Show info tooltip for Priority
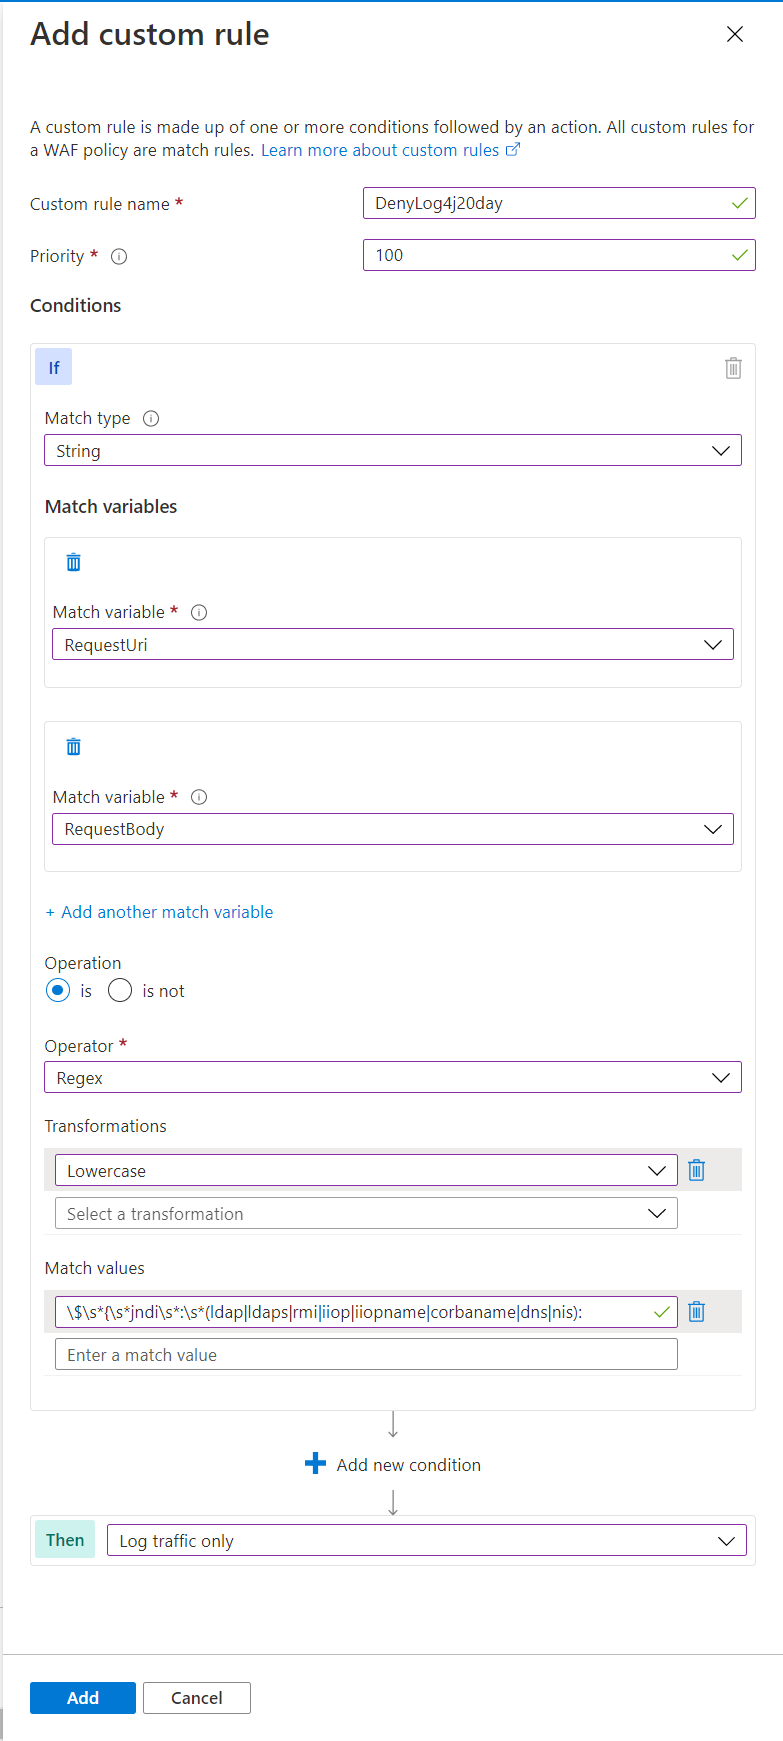Screen dimensions: 783x1741 click(x=119, y=257)
